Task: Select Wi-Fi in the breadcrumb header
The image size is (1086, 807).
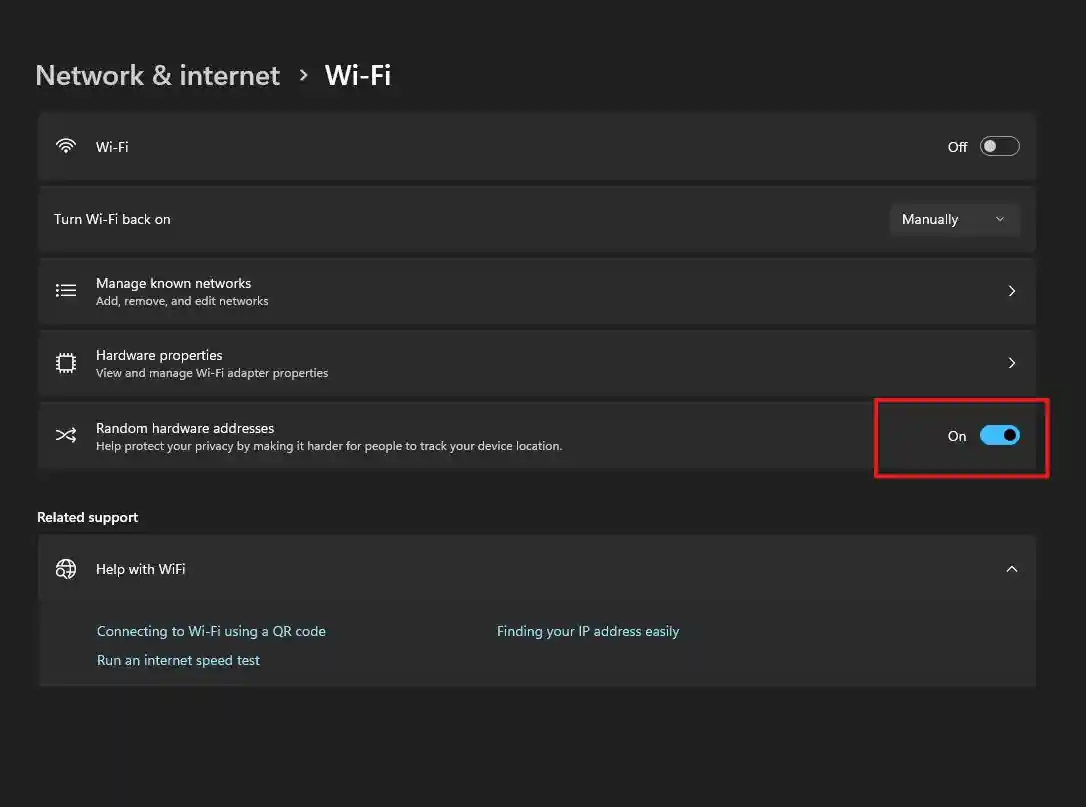Action: click(358, 74)
